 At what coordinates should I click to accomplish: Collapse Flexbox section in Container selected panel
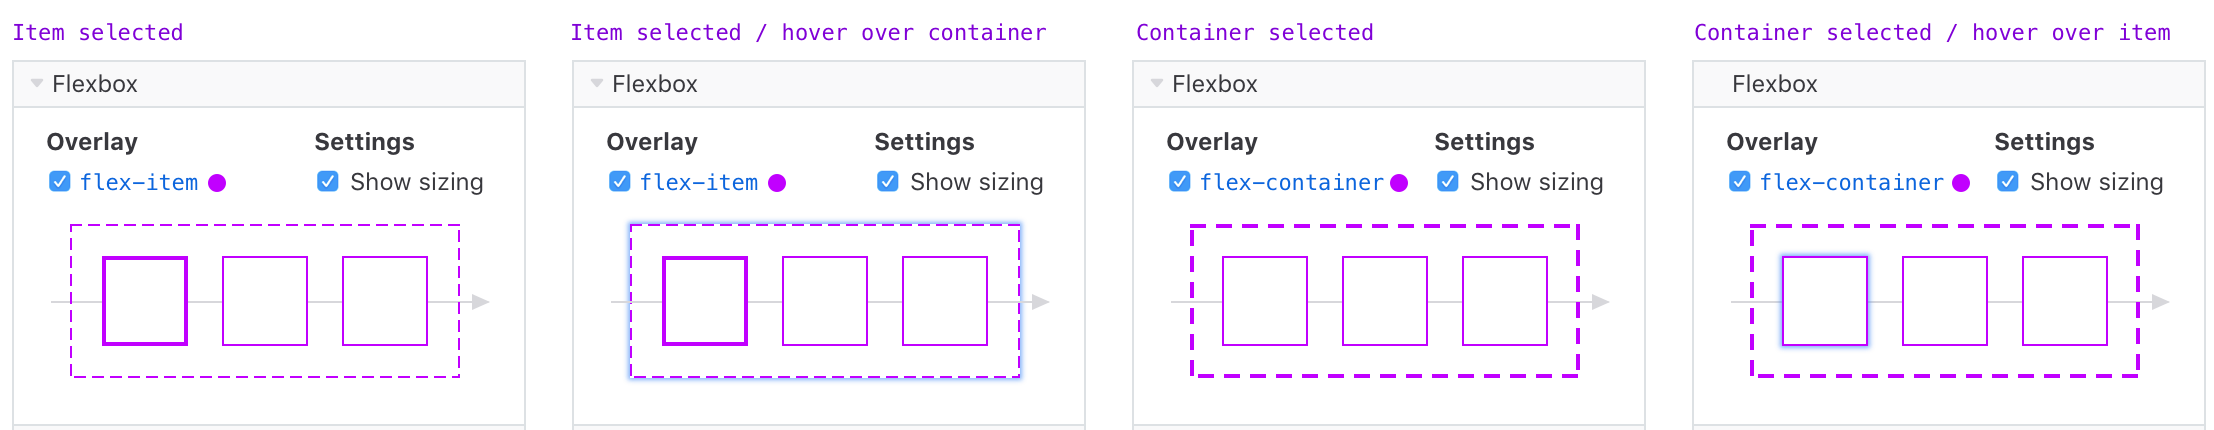pos(1157,84)
